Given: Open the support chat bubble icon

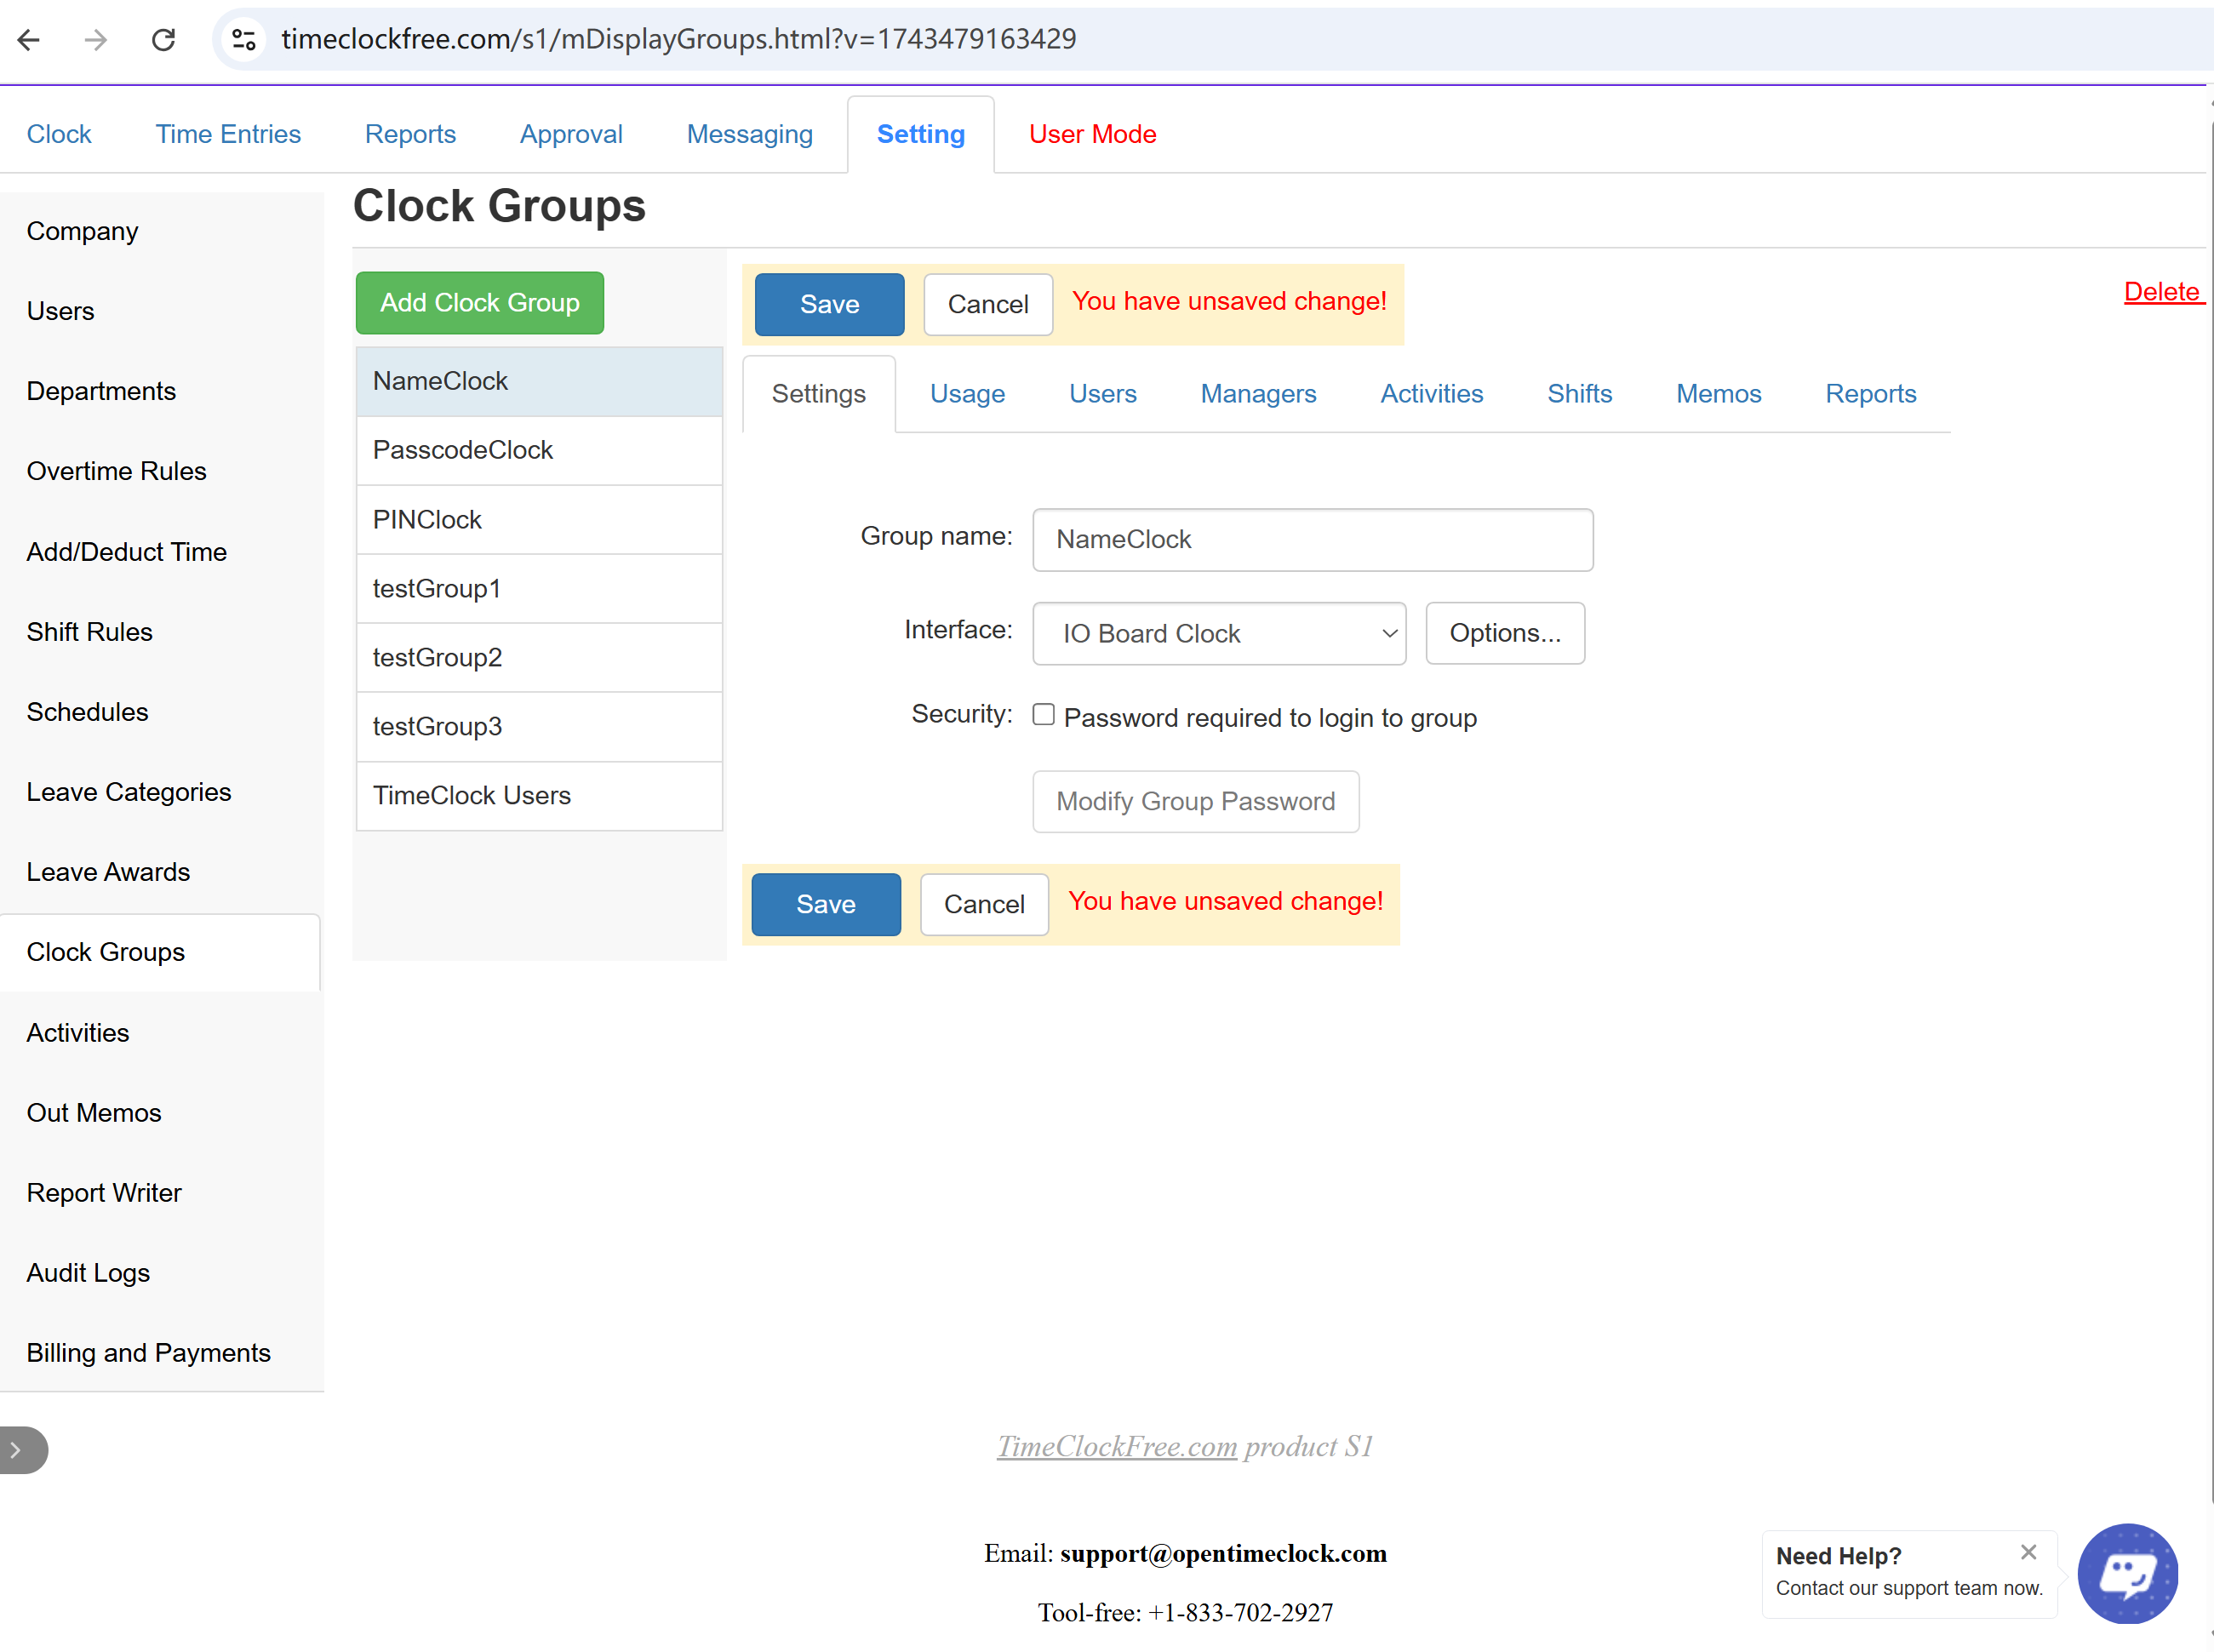Looking at the screenshot, I should pos(2127,1573).
